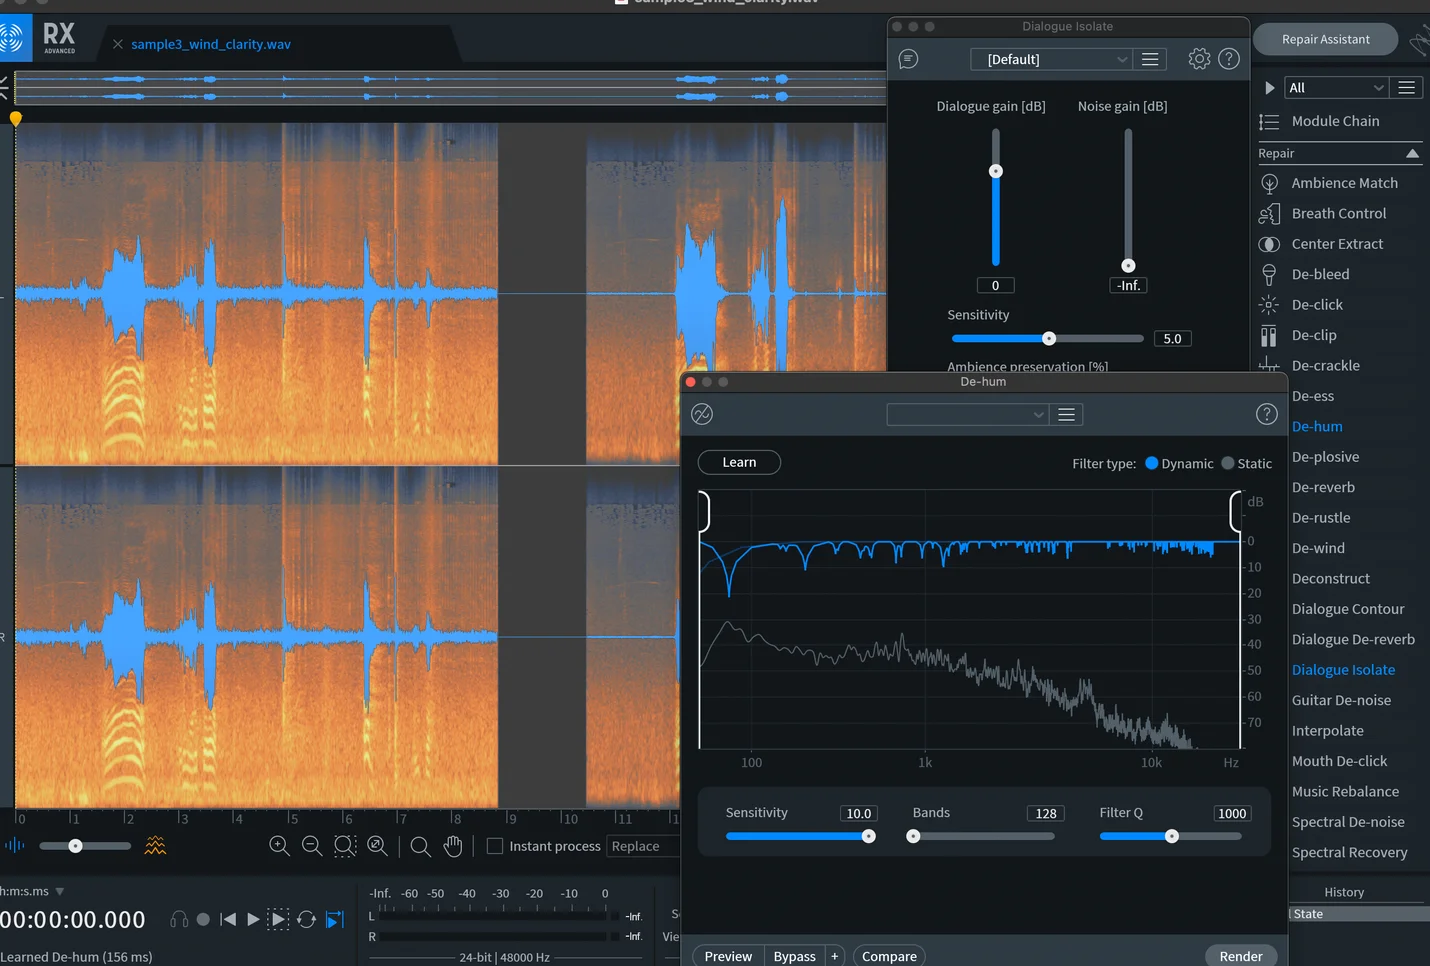Viewport: 1430px width, 966px height.
Task: Open Dialogue Isolate preset menu icon
Action: (x=1150, y=59)
